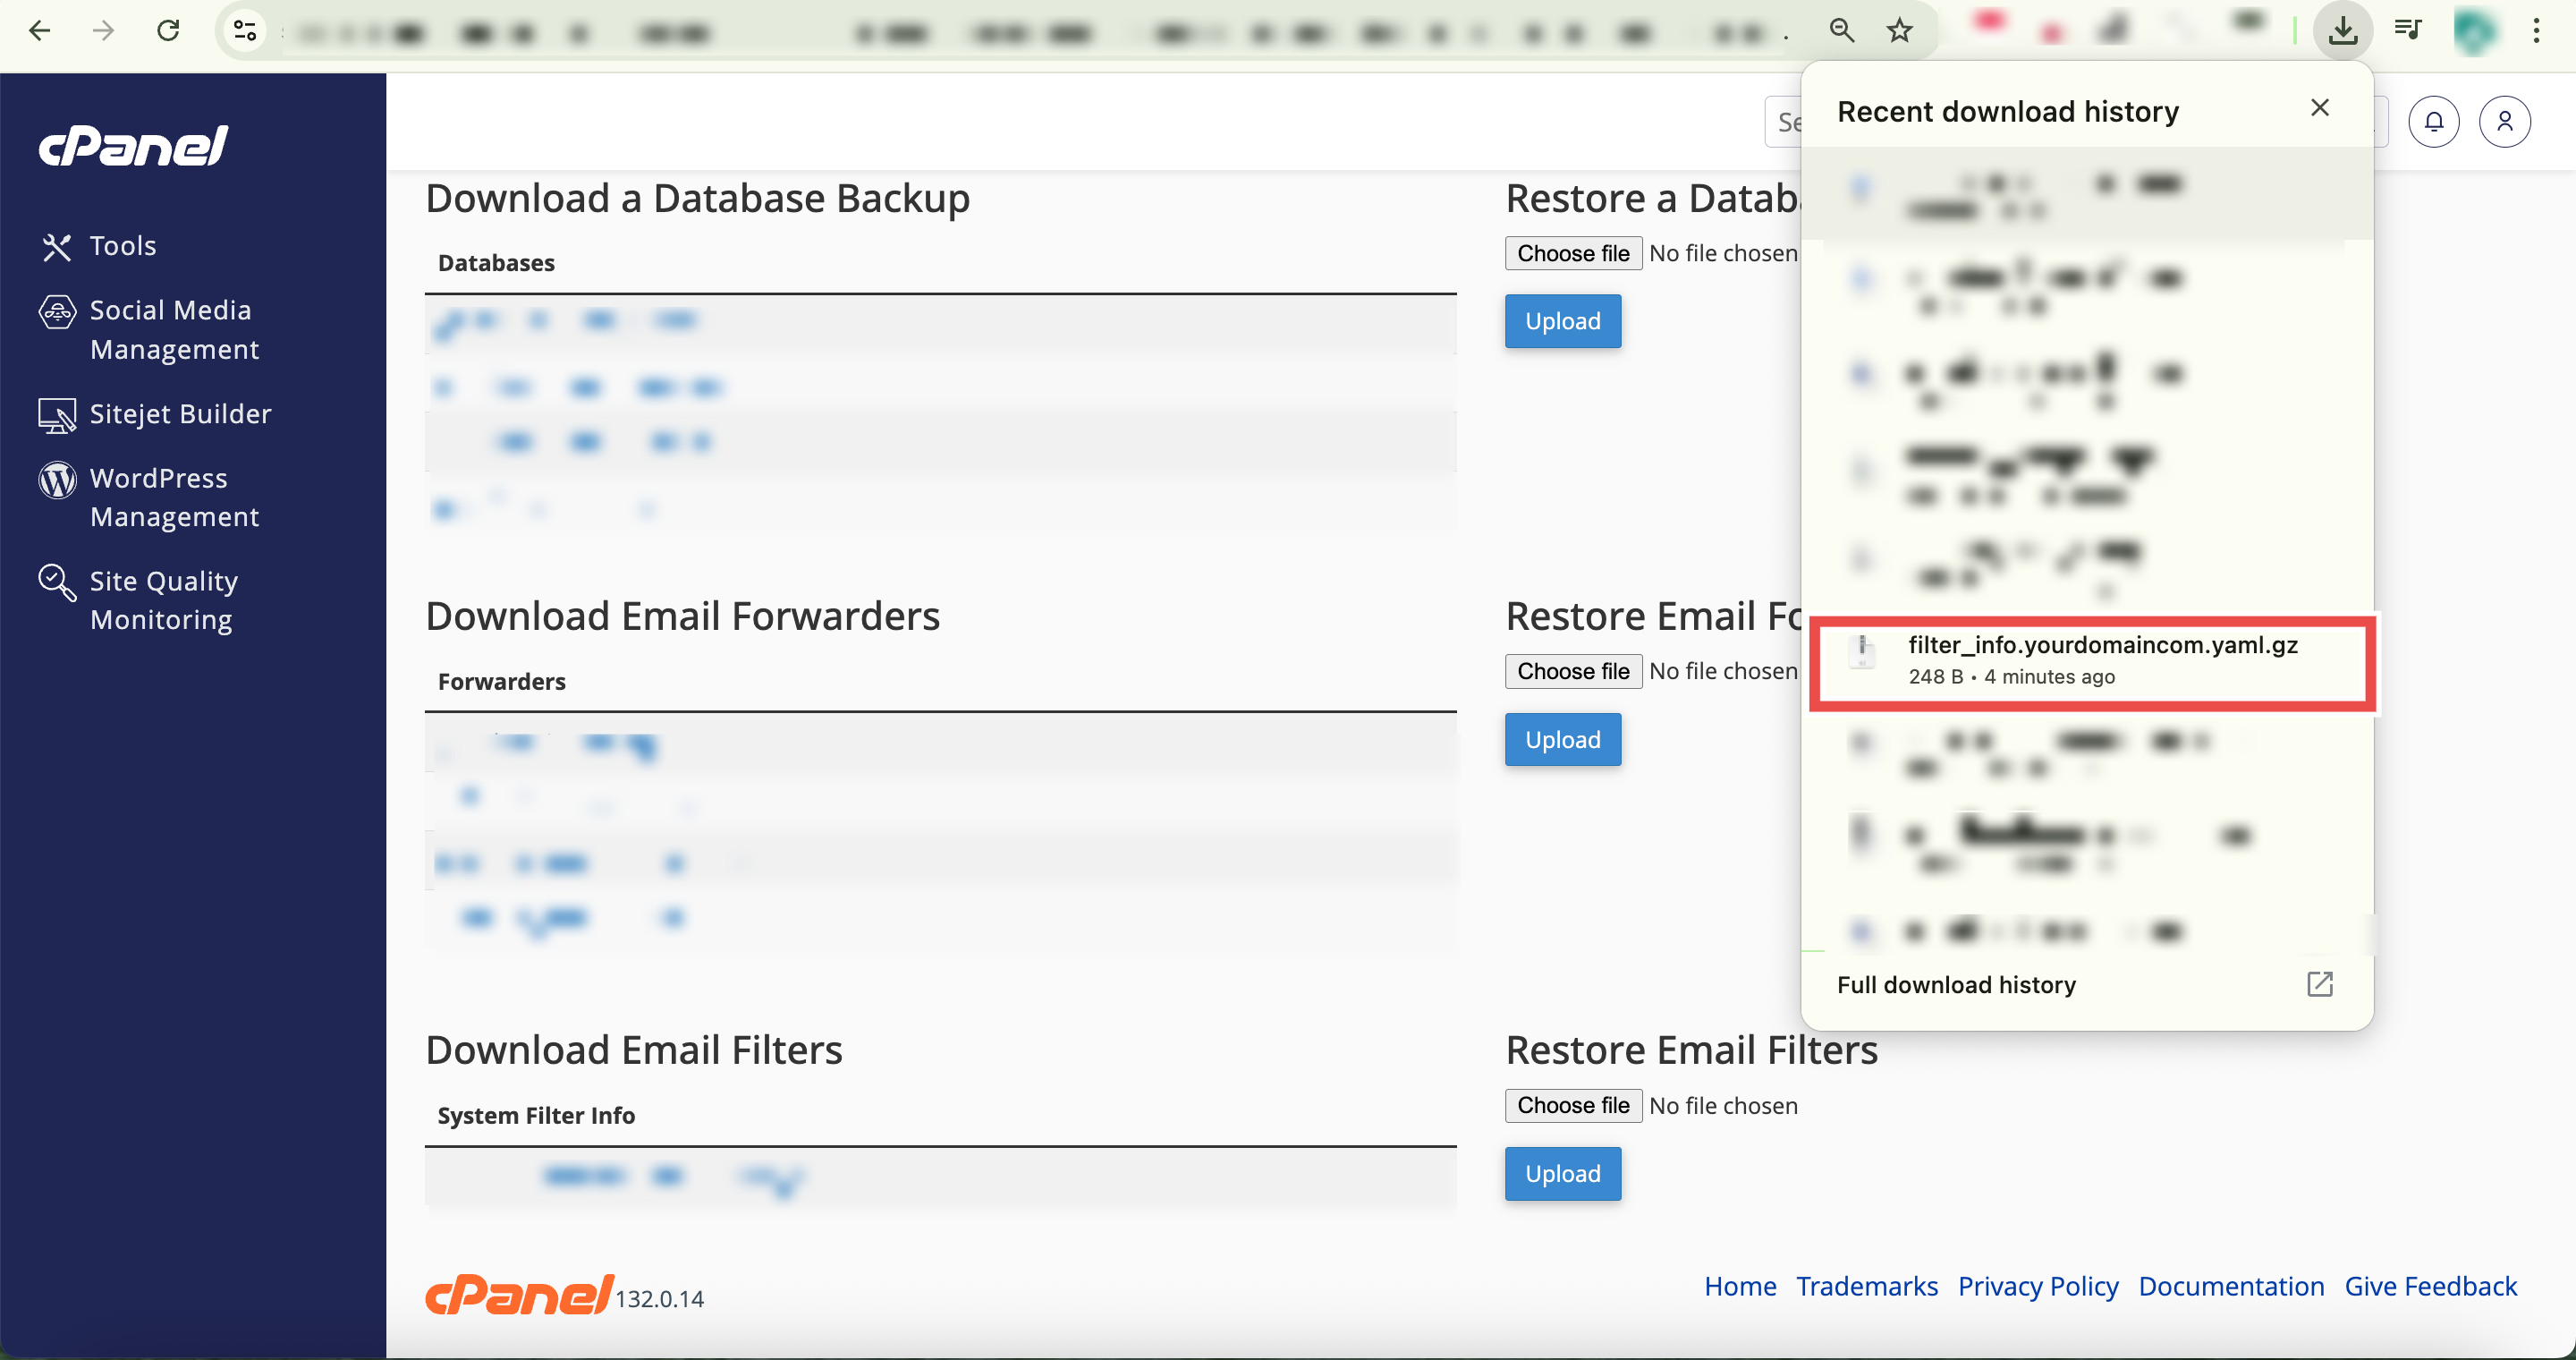Click the browser reload icon
Screen dimensions: 2576x1360
pos(168,31)
